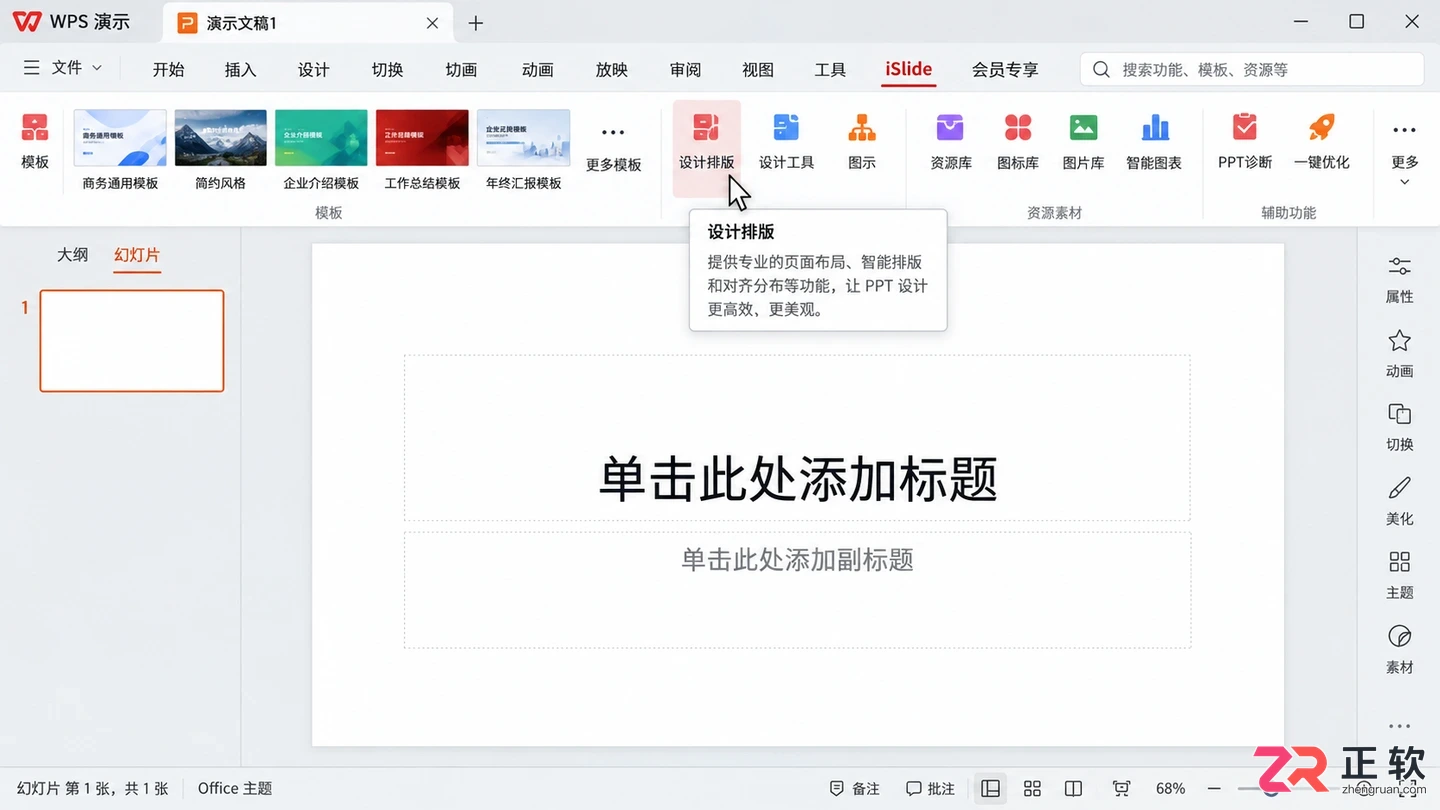This screenshot has height=810, width=1440.
Task: Open the 会员专享 ribbon tab
Action: click(1005, 69)
